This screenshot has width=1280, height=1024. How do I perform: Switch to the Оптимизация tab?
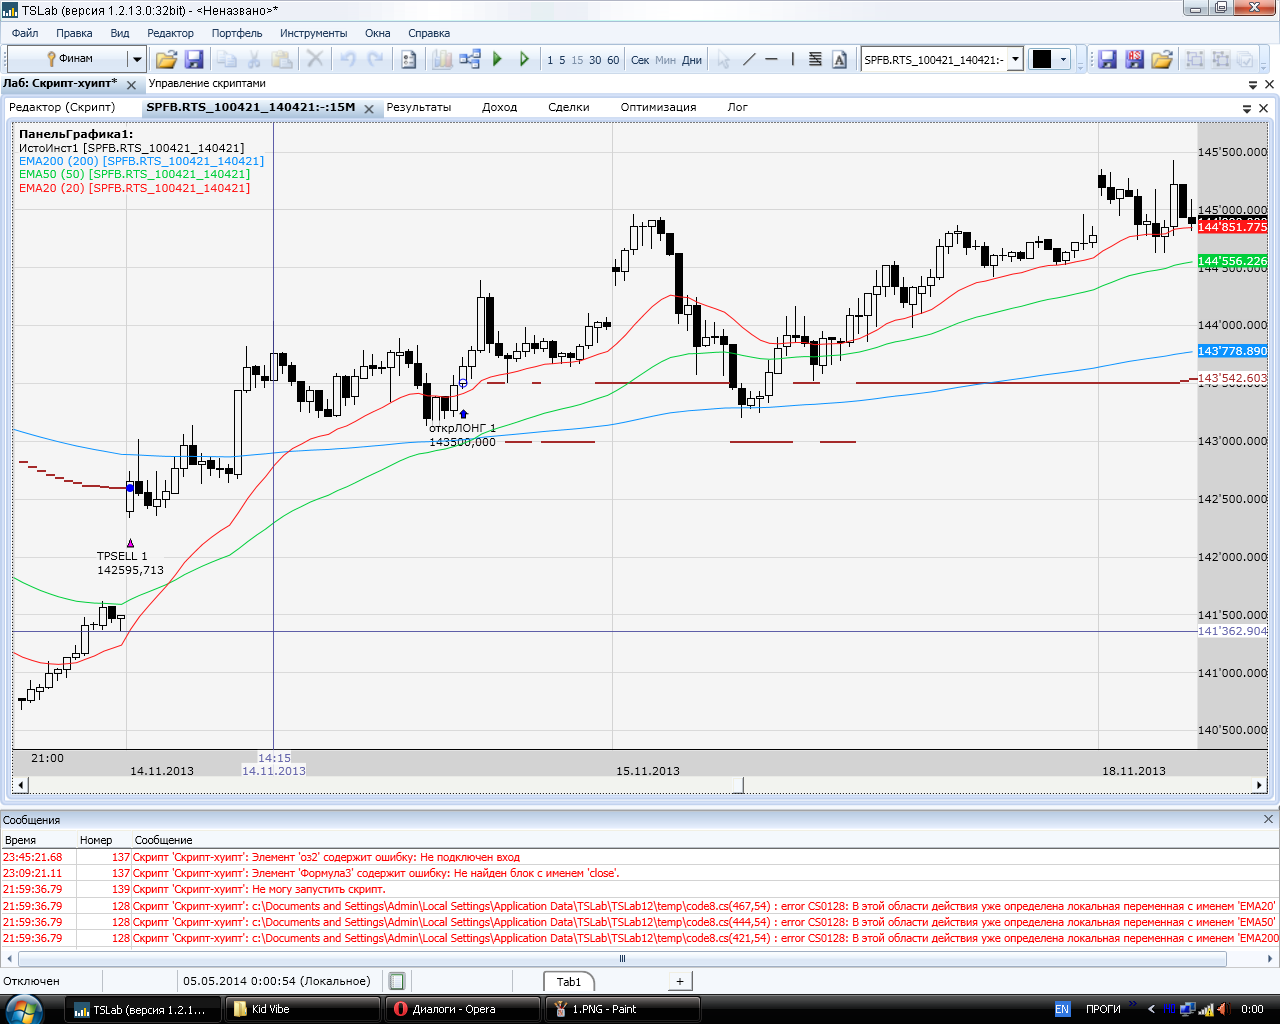coord(658,107)
